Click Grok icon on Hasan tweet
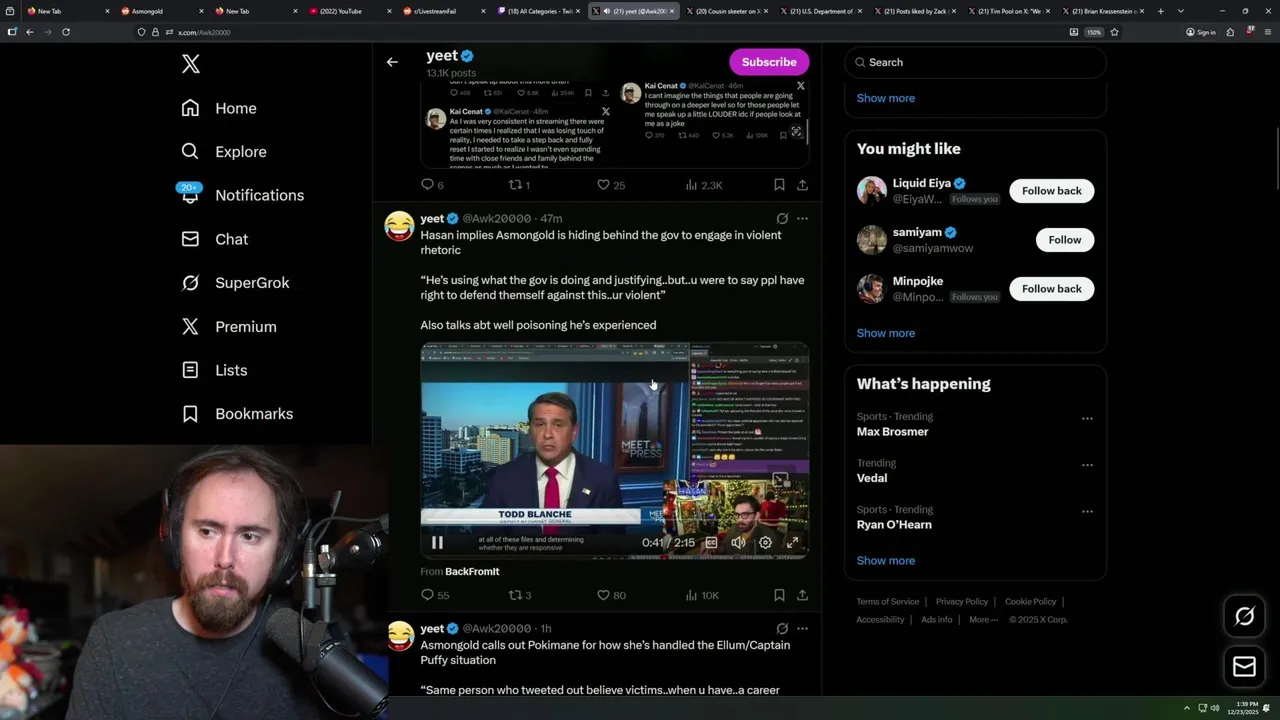 (782, 218)
